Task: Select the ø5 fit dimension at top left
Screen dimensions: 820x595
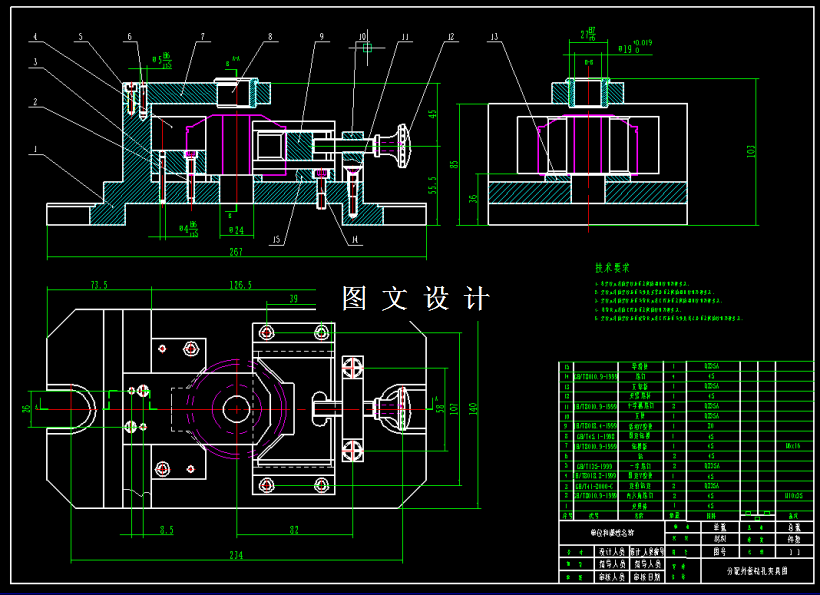Action: pos(162,59)
